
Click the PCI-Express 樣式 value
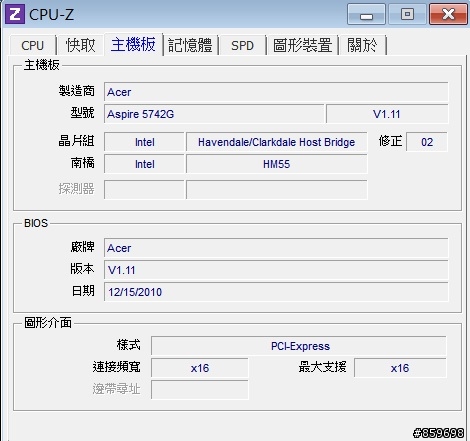point(299,346)
